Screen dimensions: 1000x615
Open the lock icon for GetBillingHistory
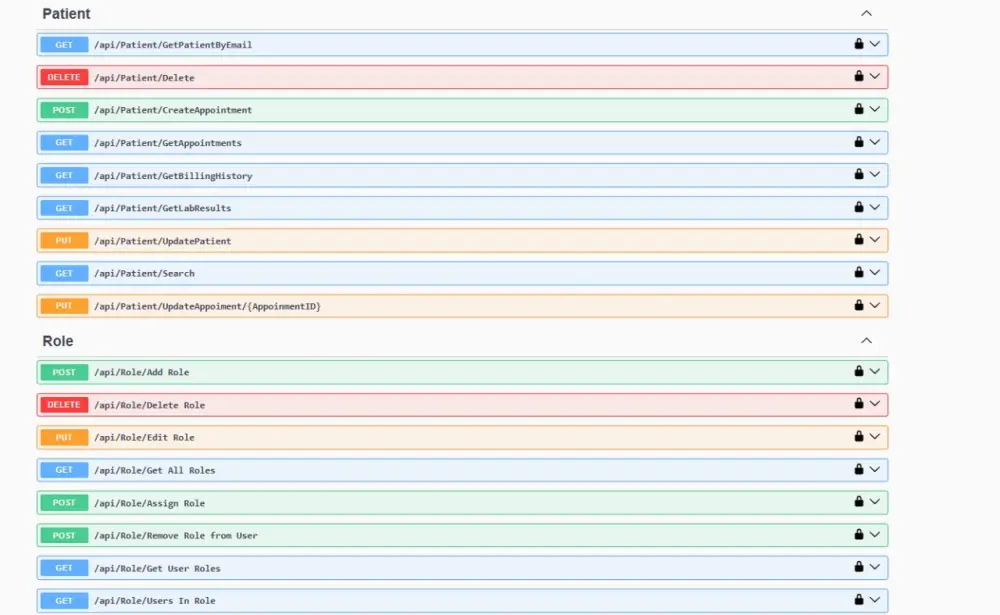857,175
